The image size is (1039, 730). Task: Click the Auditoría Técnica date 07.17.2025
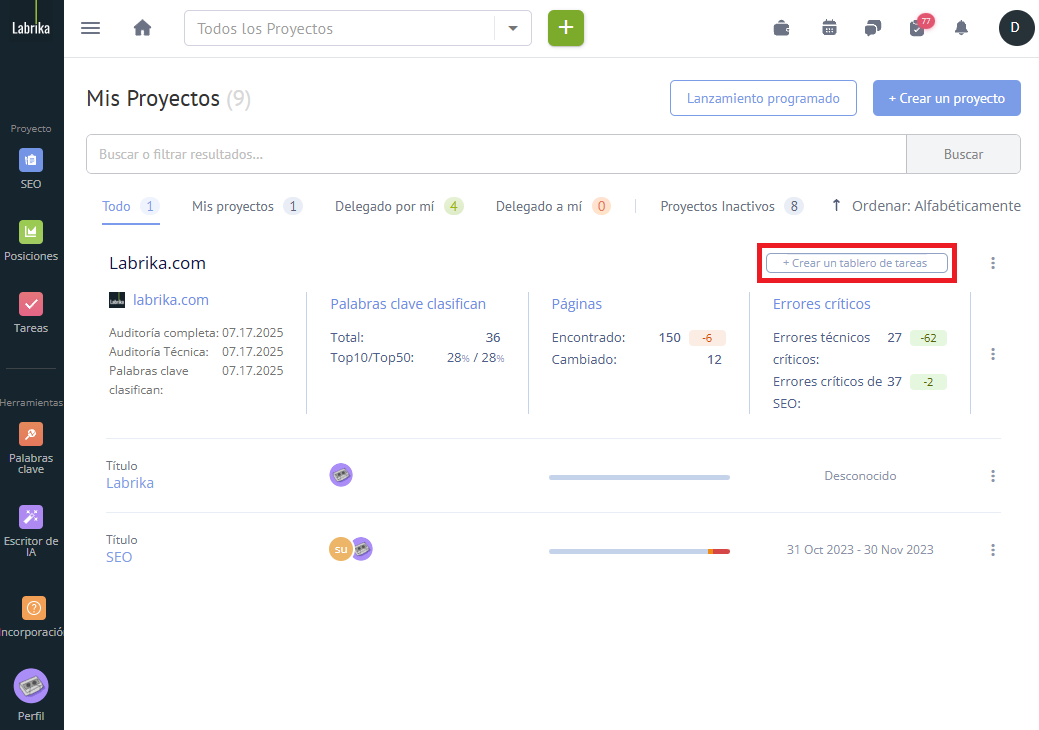[x=252, y=352]
